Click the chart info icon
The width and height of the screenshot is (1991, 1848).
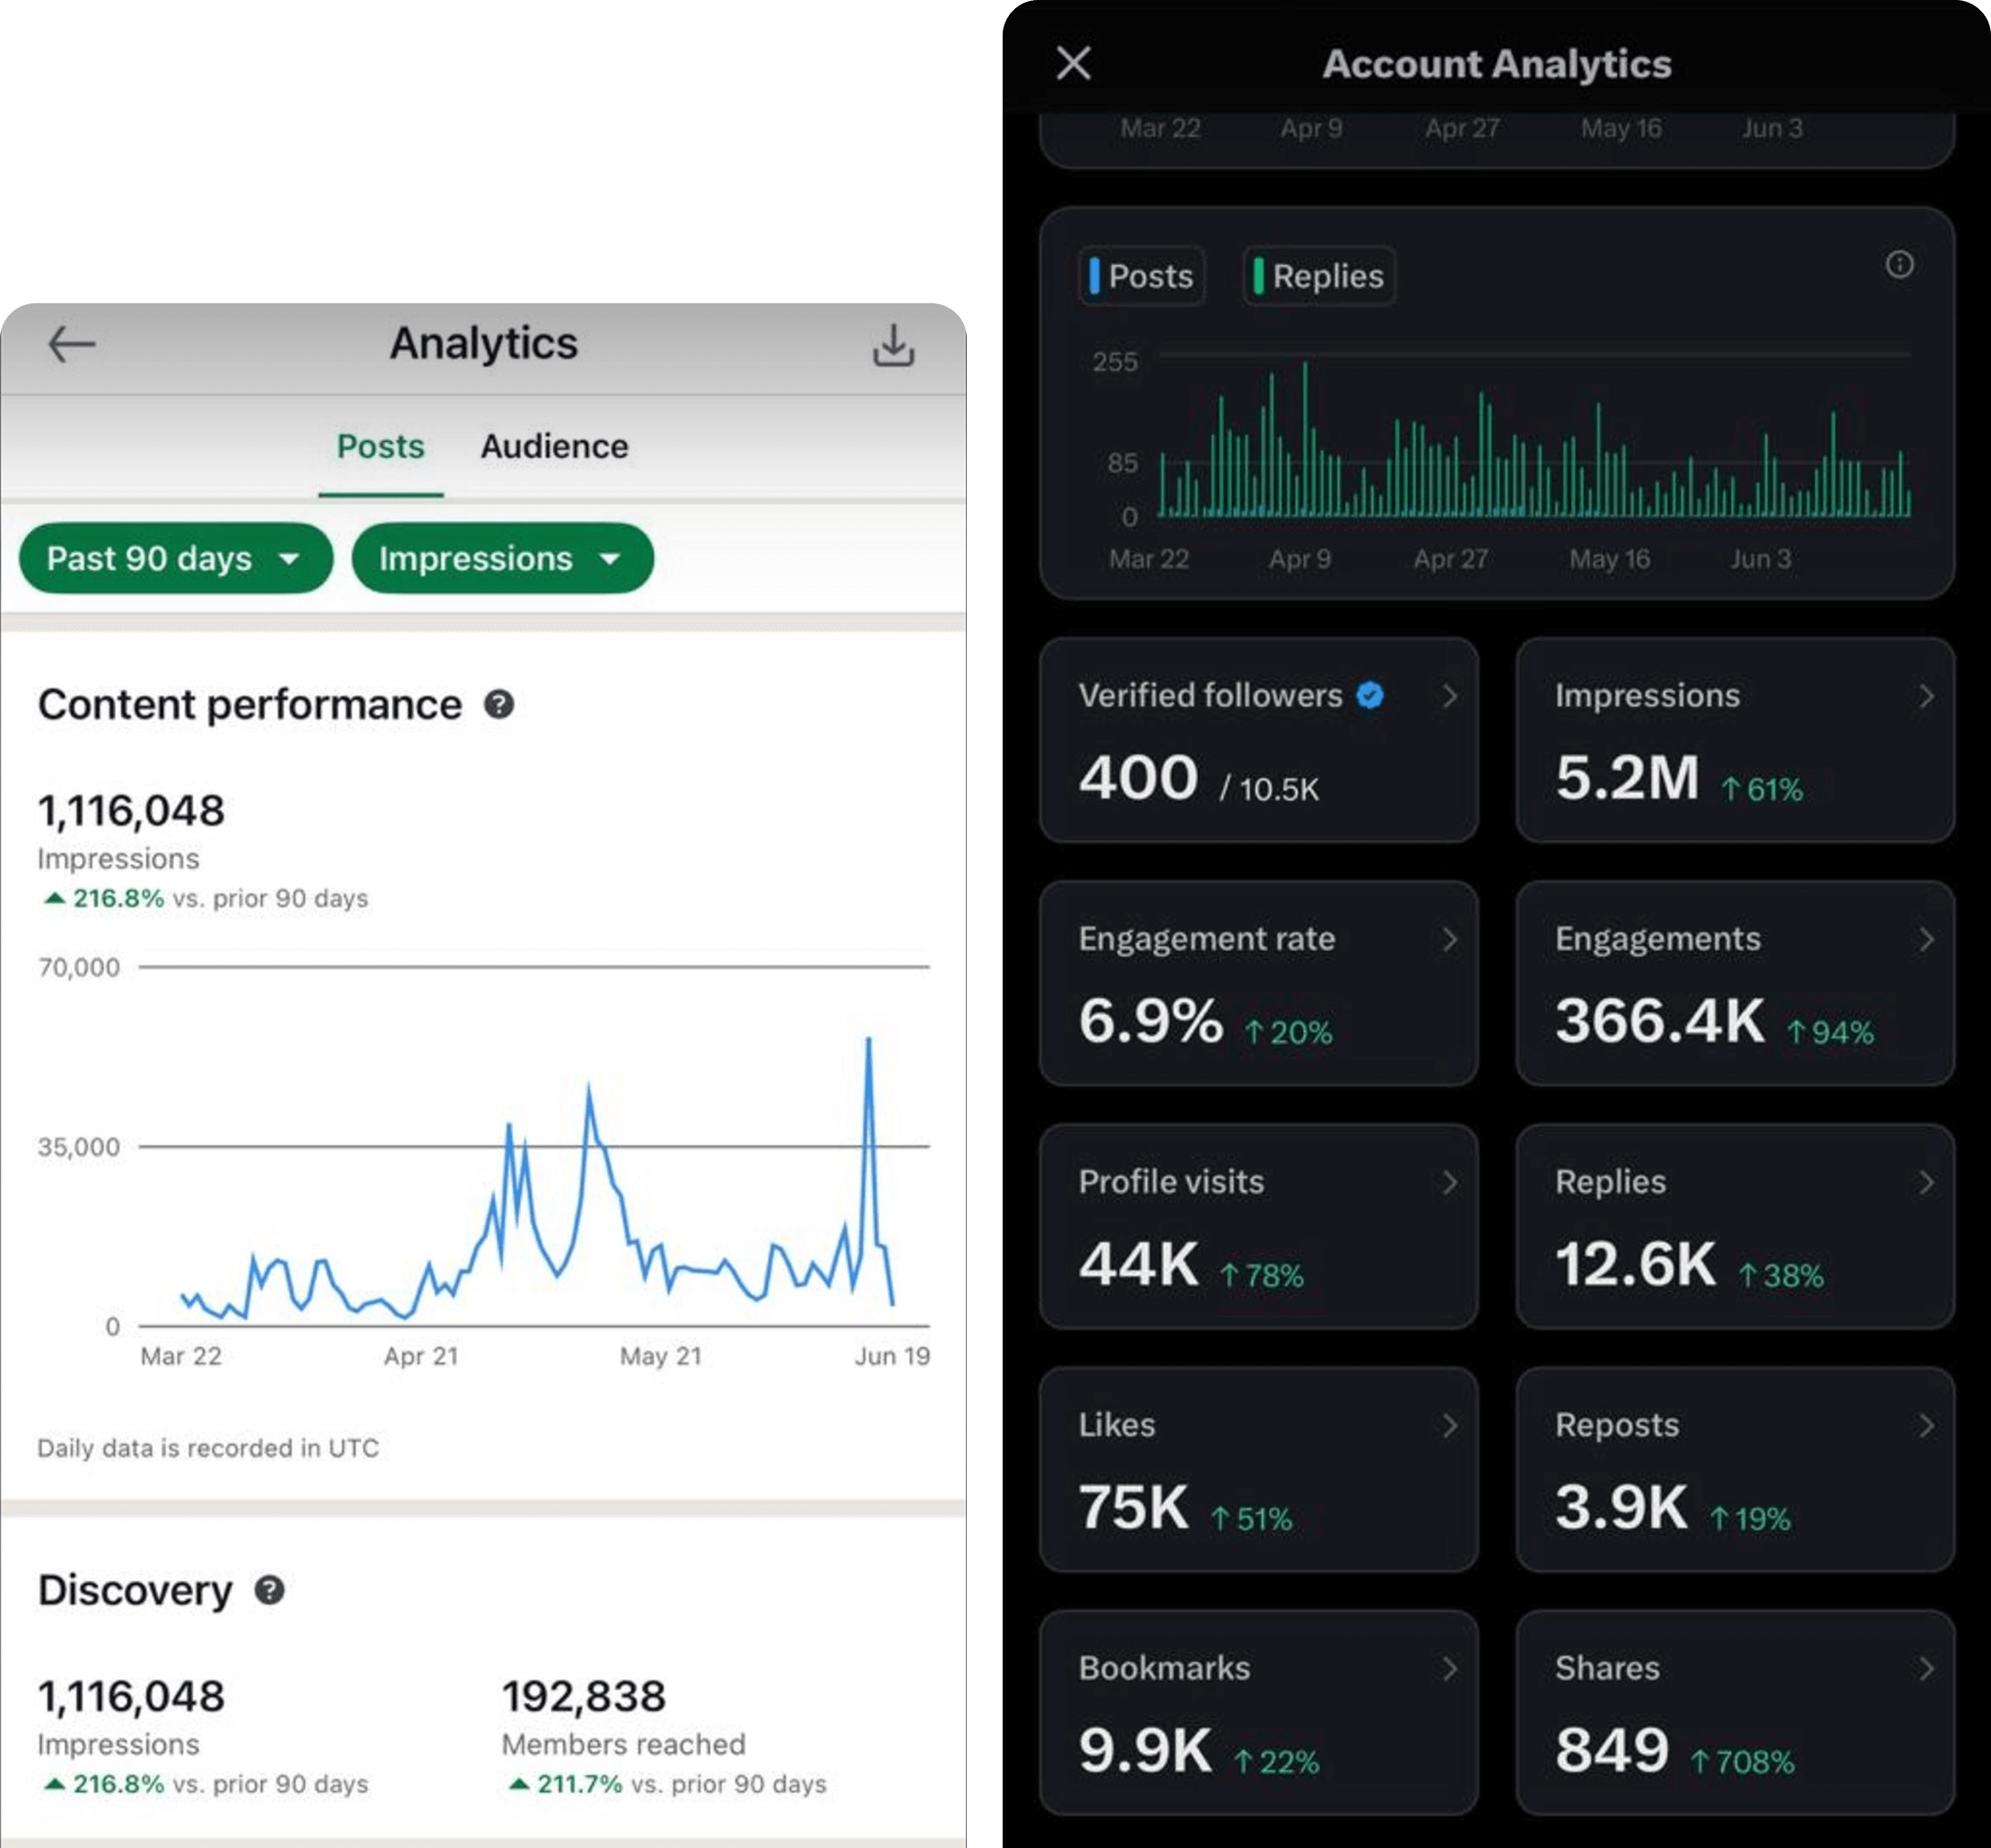tap(1899, 265)
